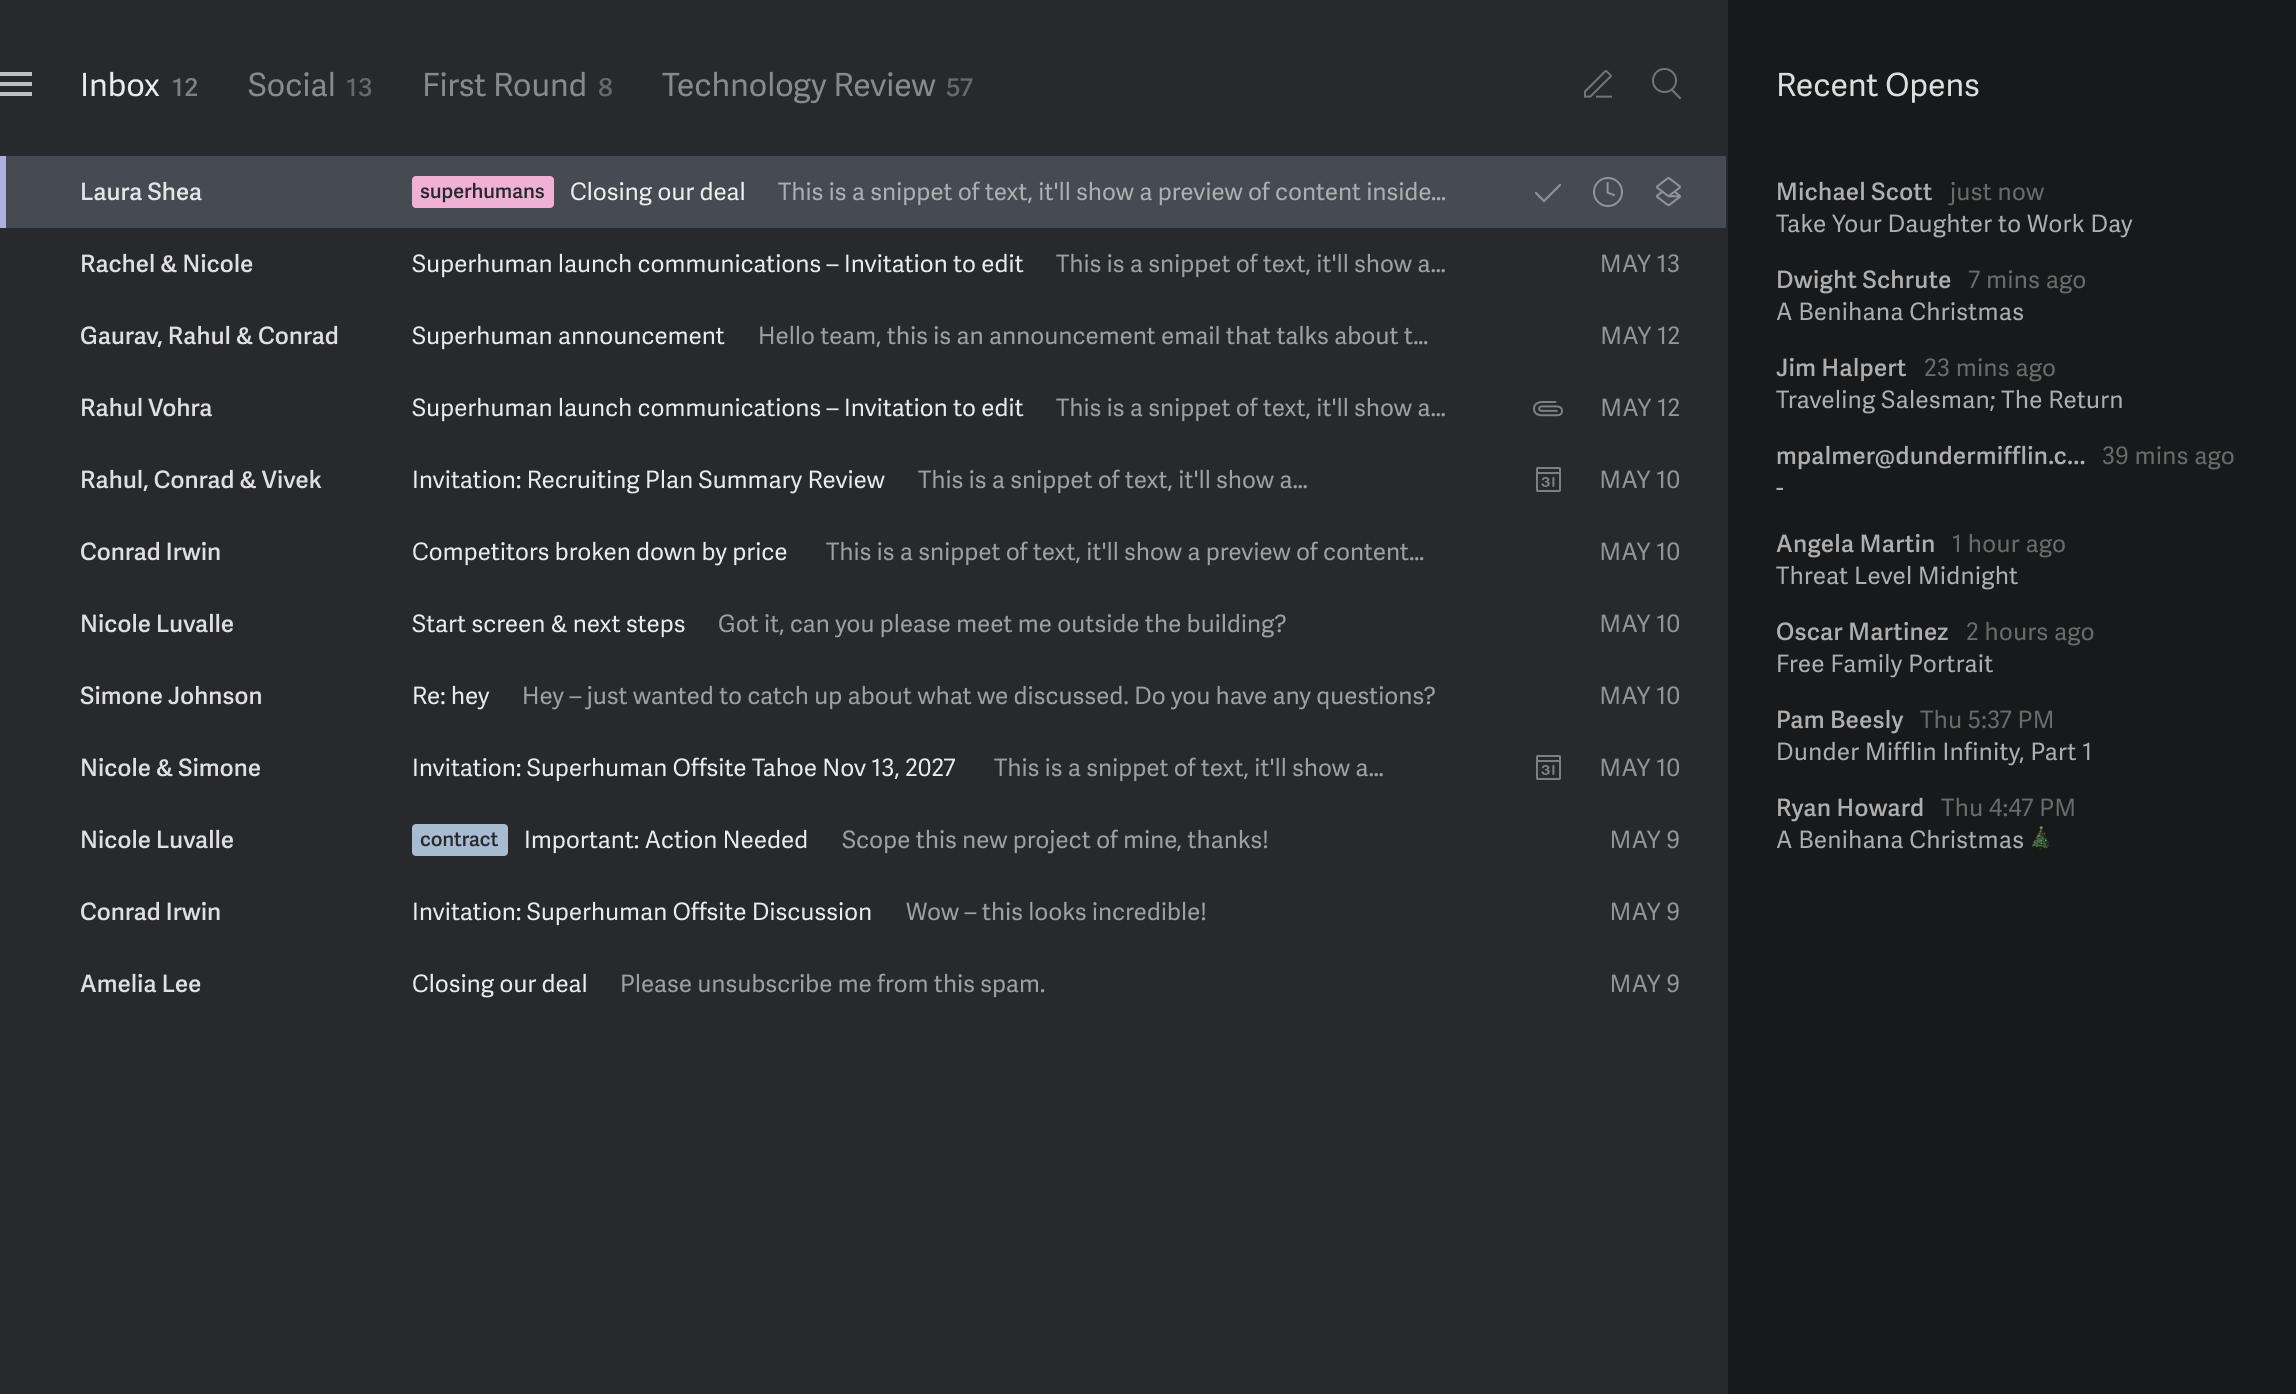
Task: Open Rahul Vohra's launch communications email
Action: (x=863, y=408)
